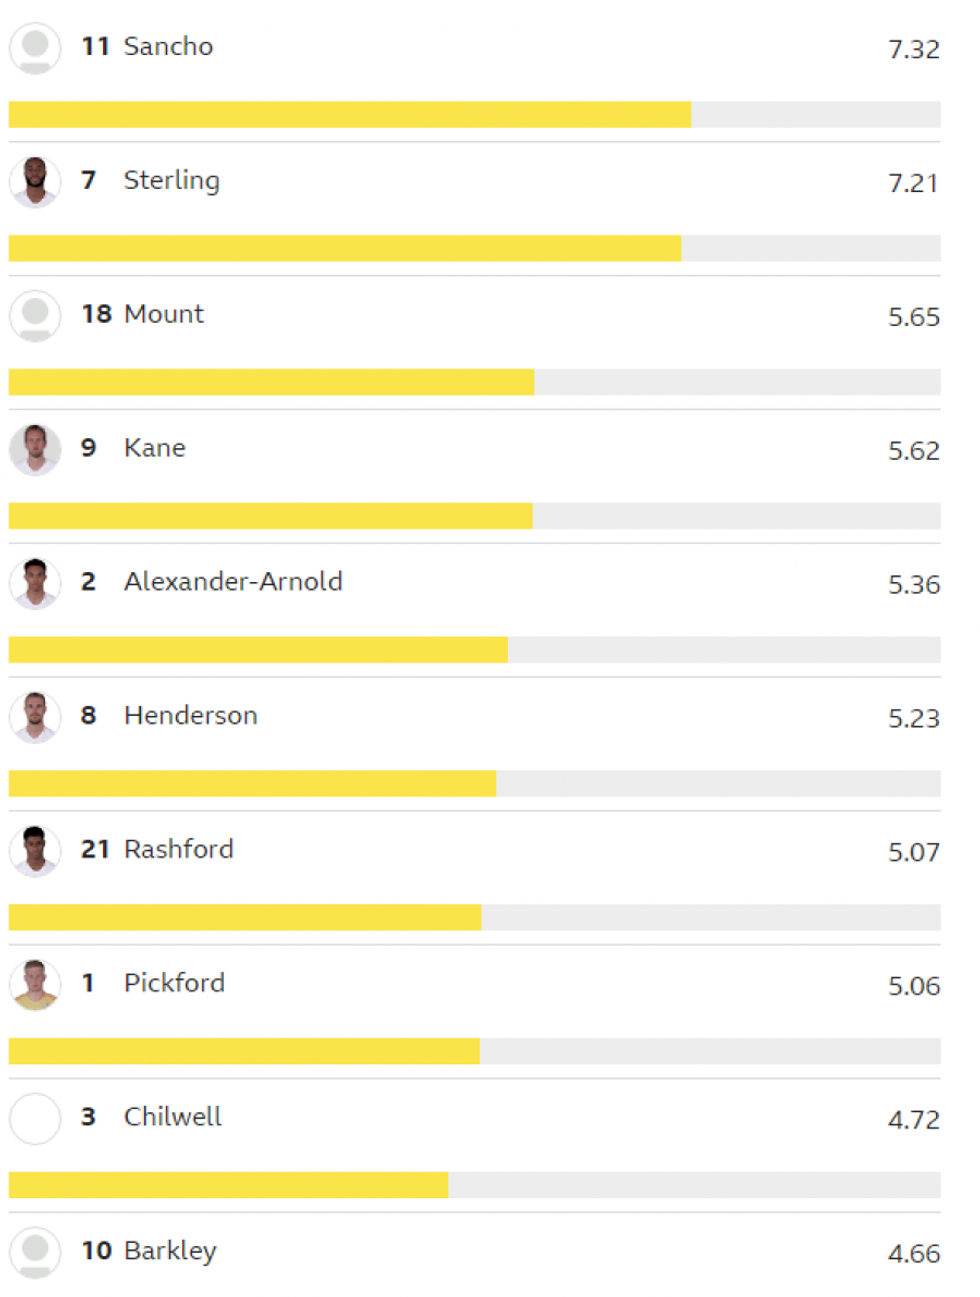Click Rashford's shirt number 21
980x1297 pixels.
[x=95, y=850]
